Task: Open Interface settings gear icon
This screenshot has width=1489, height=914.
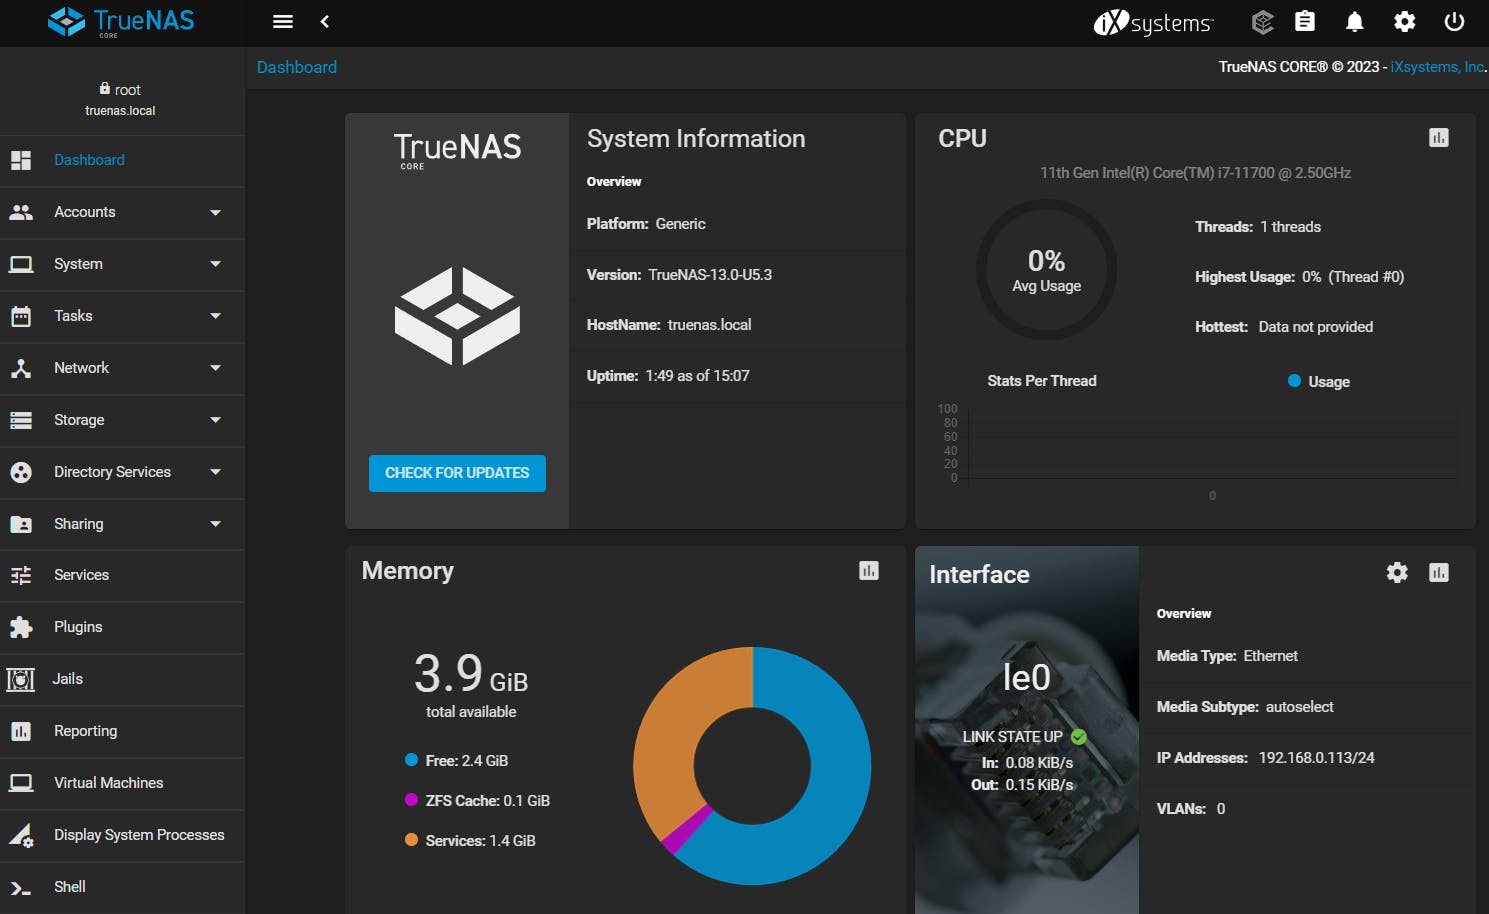Action: point(1397,572)
